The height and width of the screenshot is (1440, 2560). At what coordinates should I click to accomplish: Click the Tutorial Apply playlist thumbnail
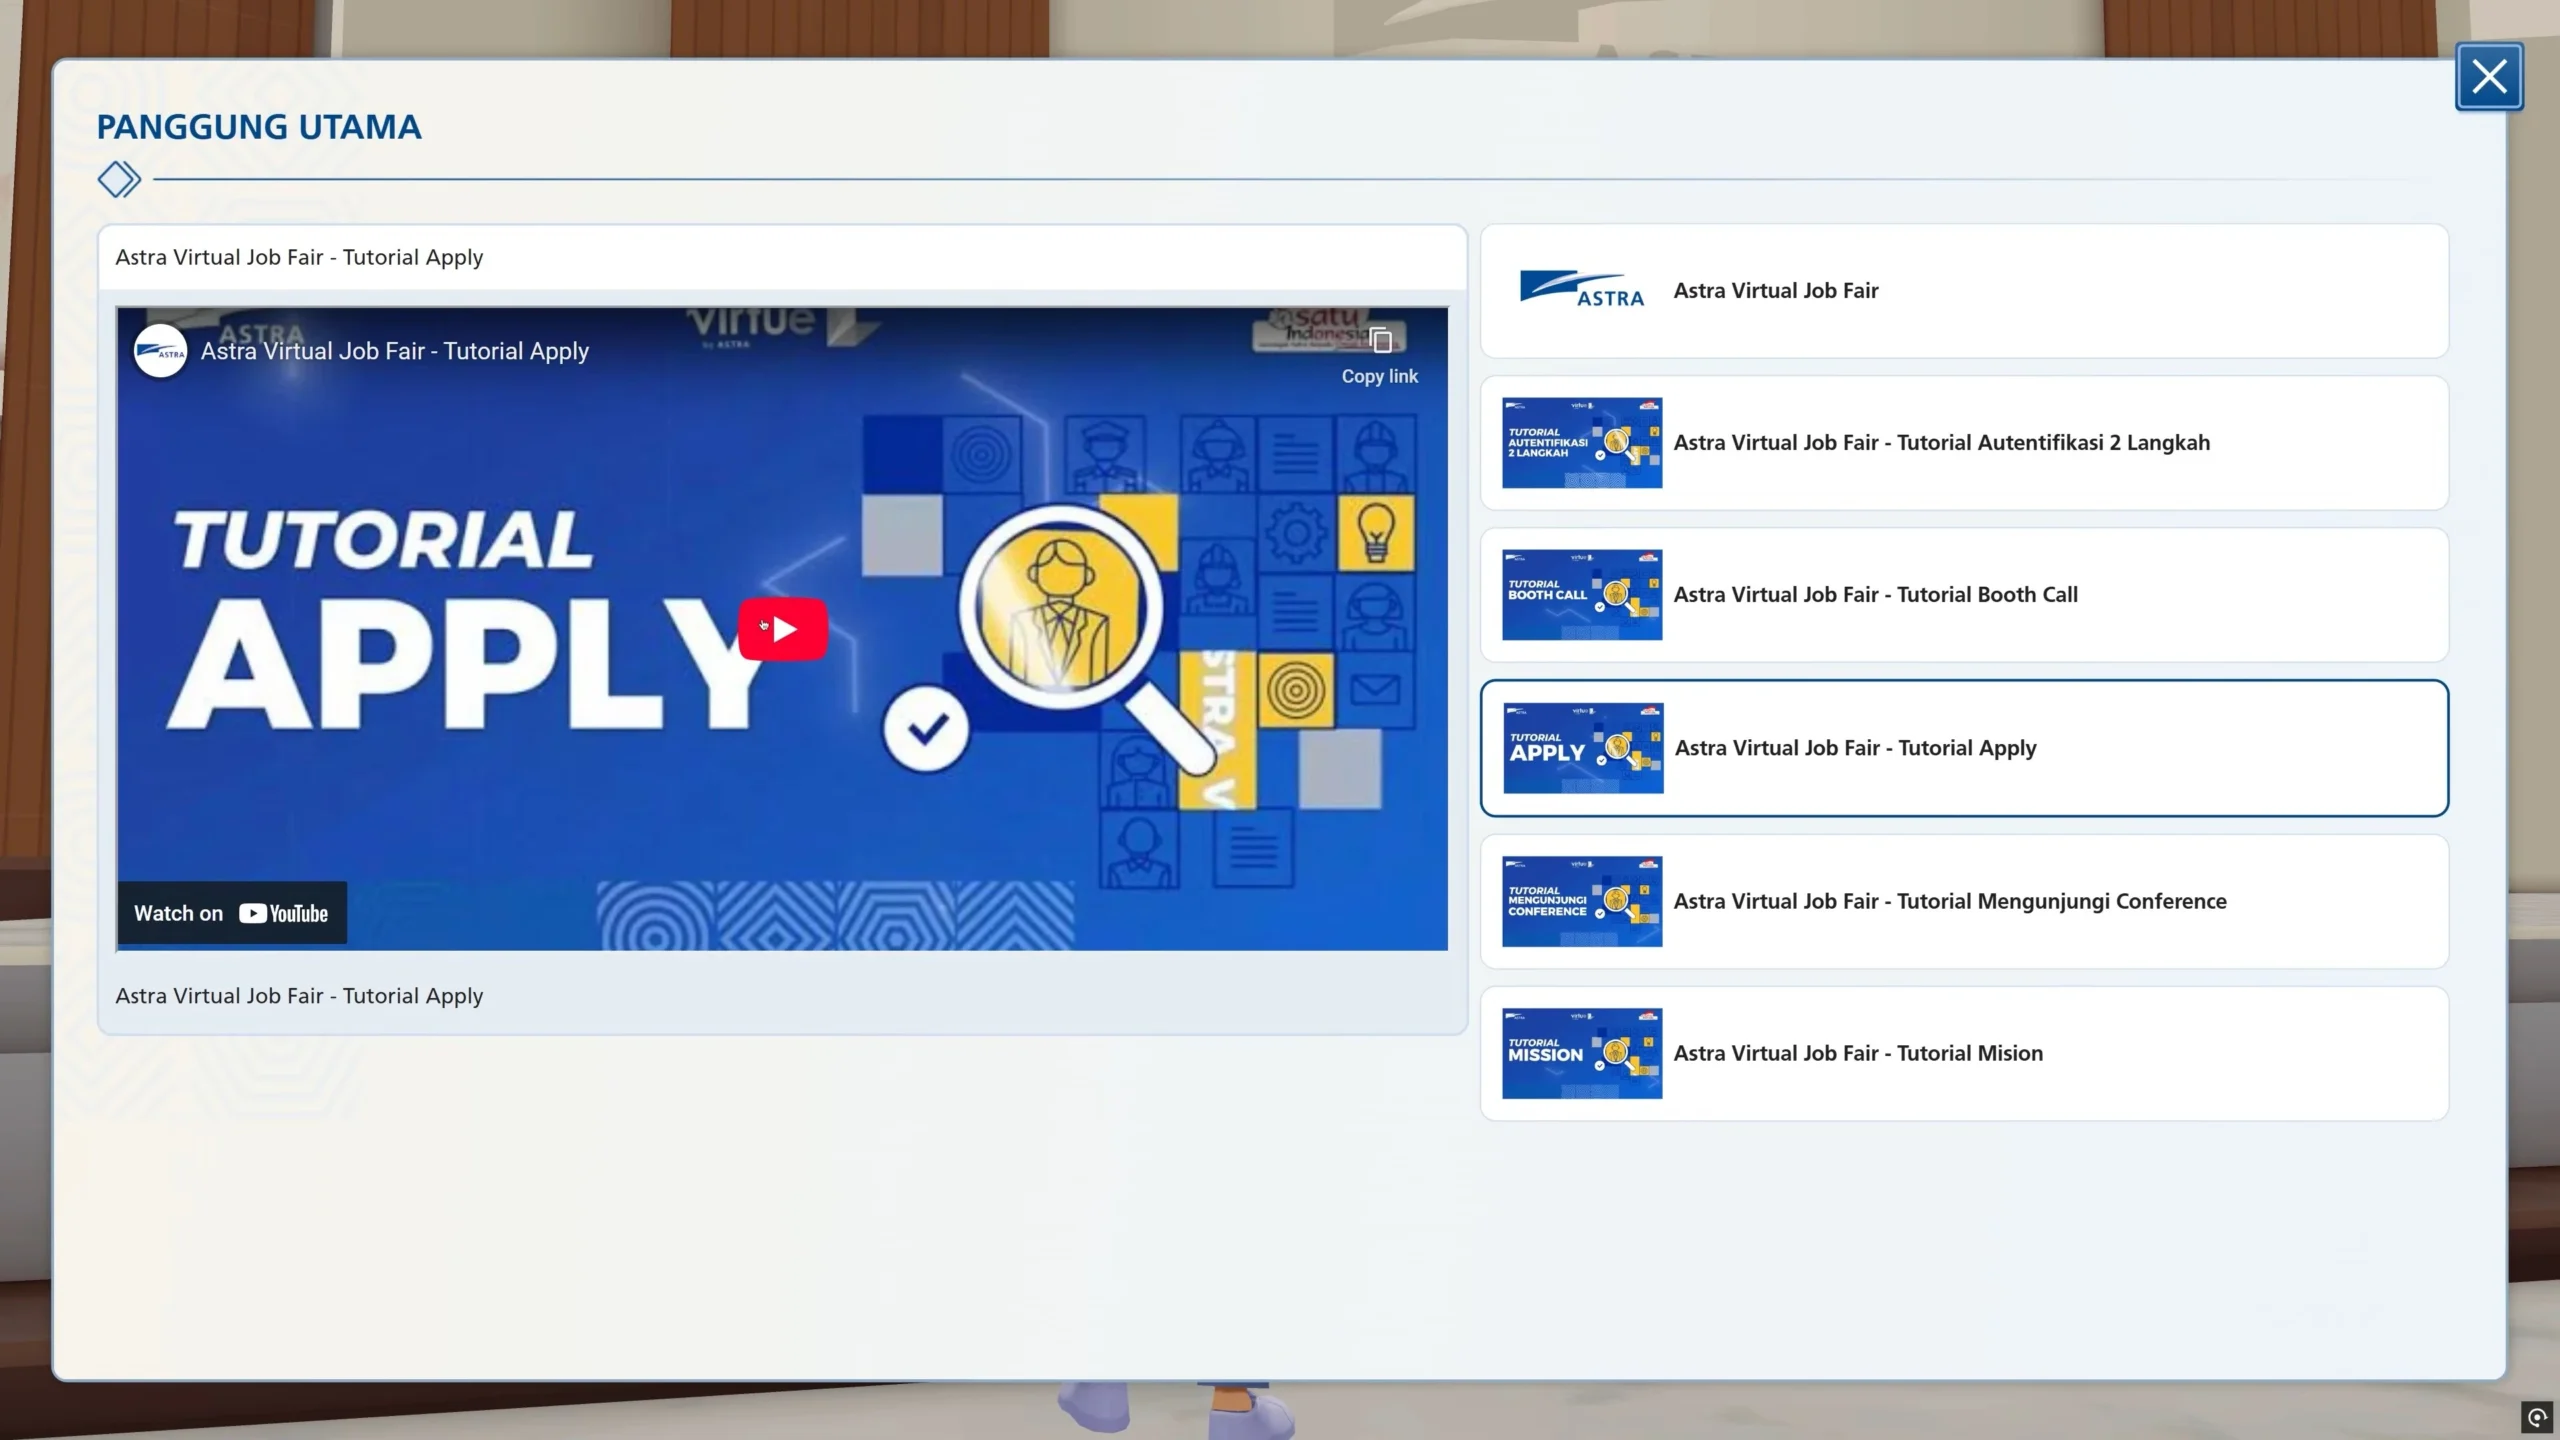pyautogui.click(x=1582, y=748)
